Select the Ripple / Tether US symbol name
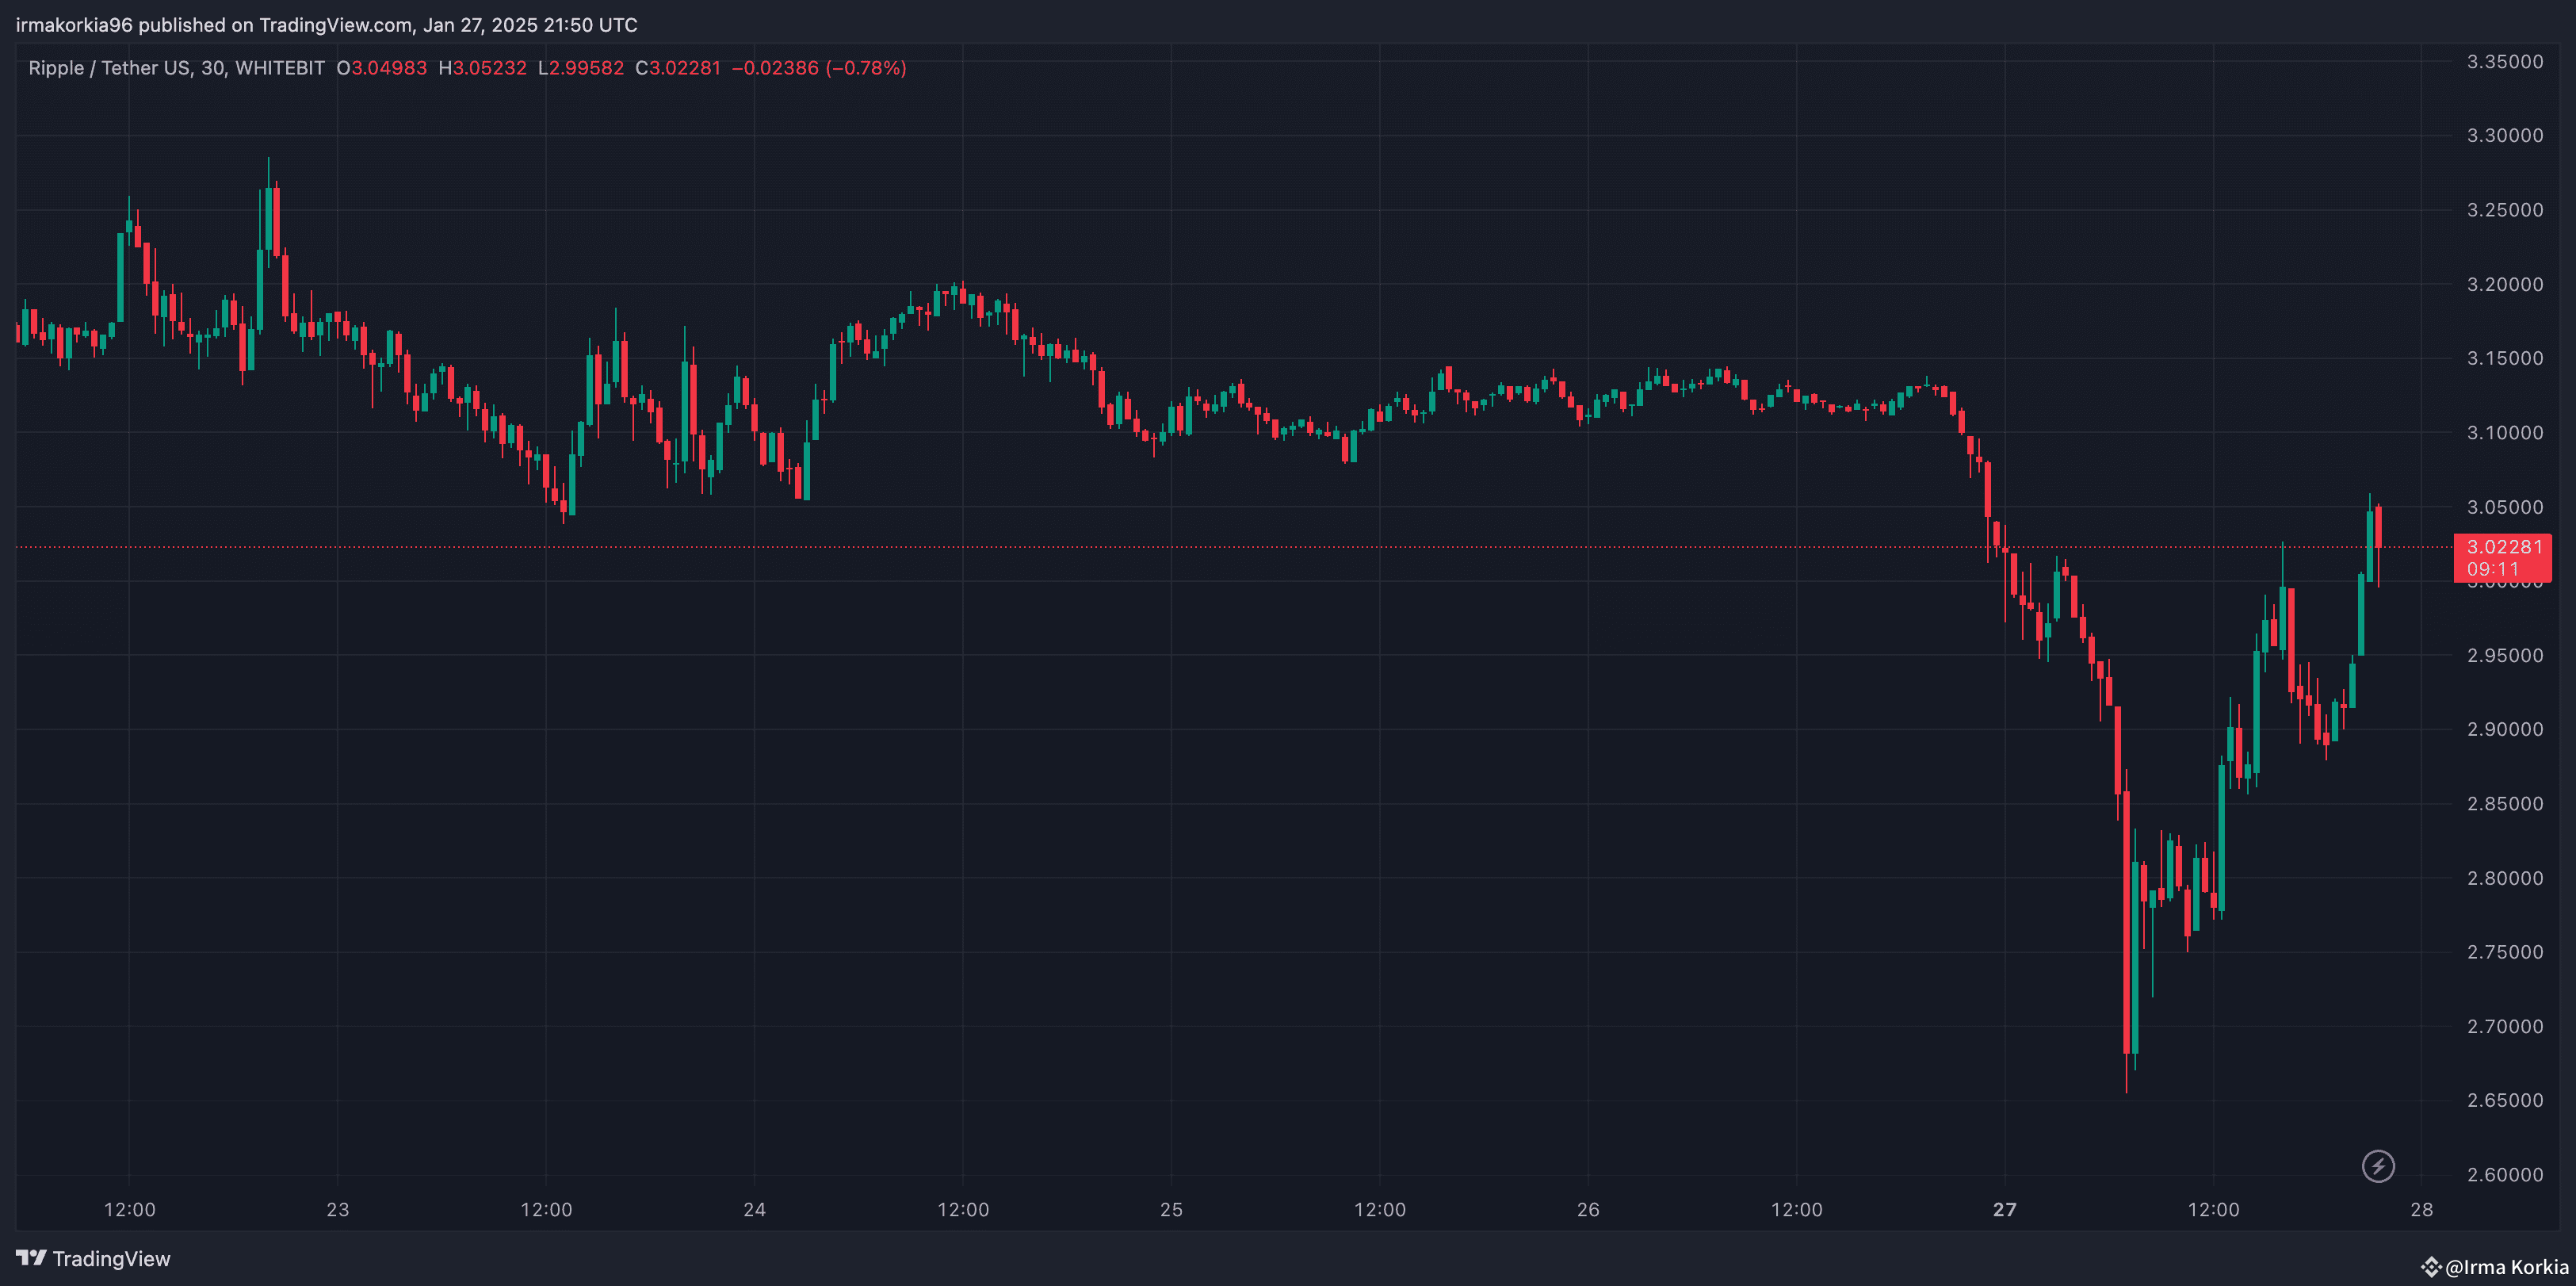This screenshot has width=2576, height=1286. pos(111,68)
